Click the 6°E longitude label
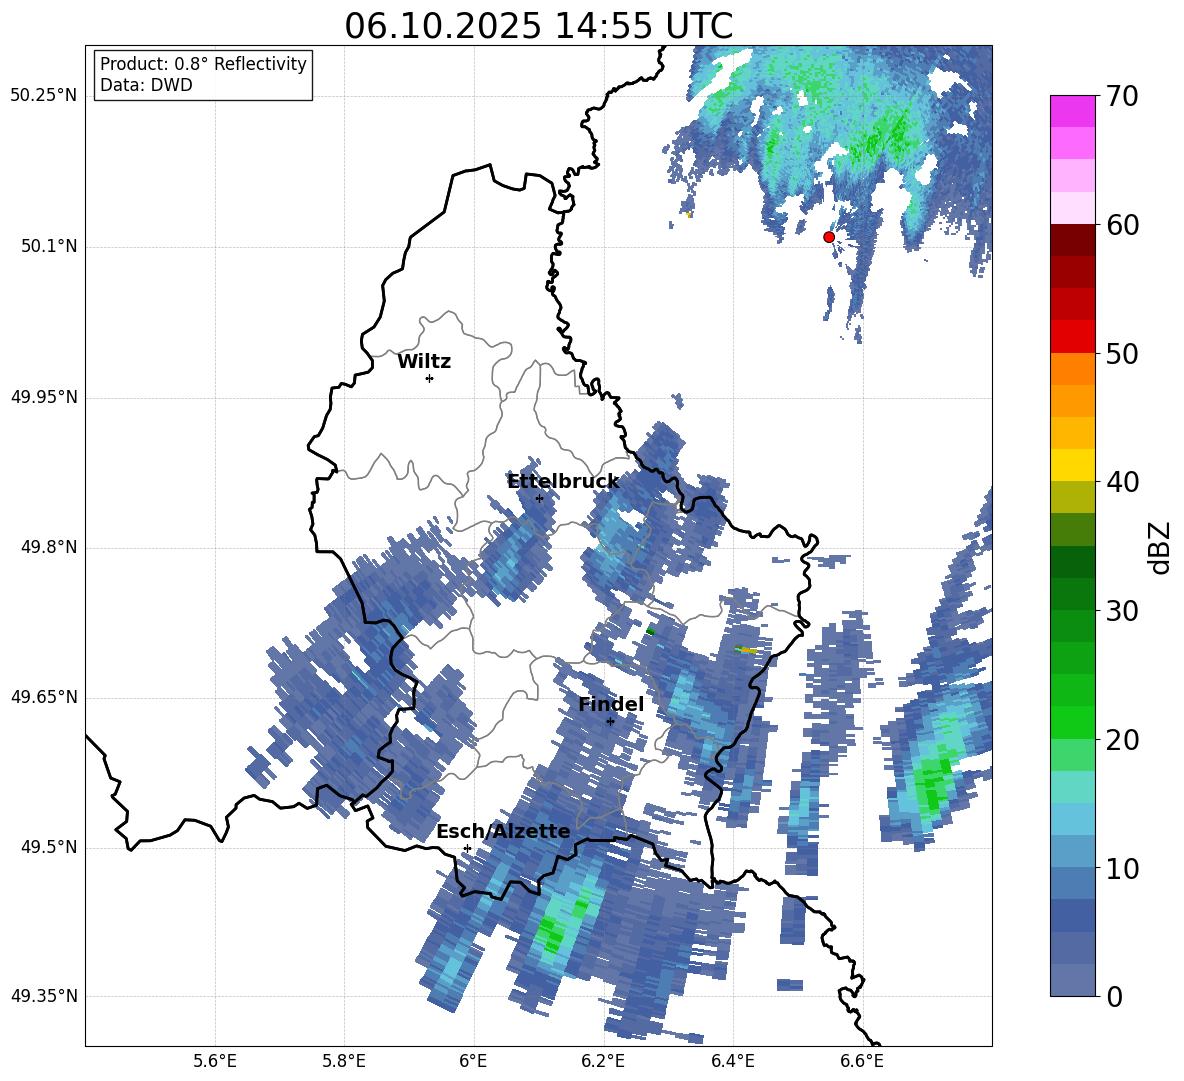The width and height of the screenshot is (1184, 1081). (473, 1061)
